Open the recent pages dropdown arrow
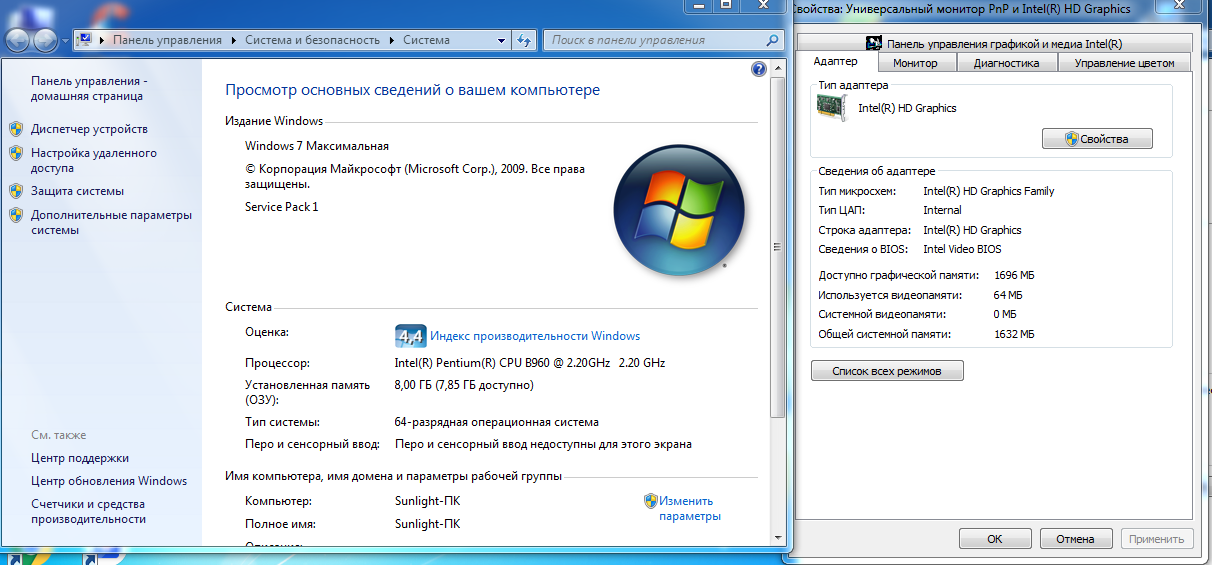Screen dimensions: 1212x565 (65, 41)
